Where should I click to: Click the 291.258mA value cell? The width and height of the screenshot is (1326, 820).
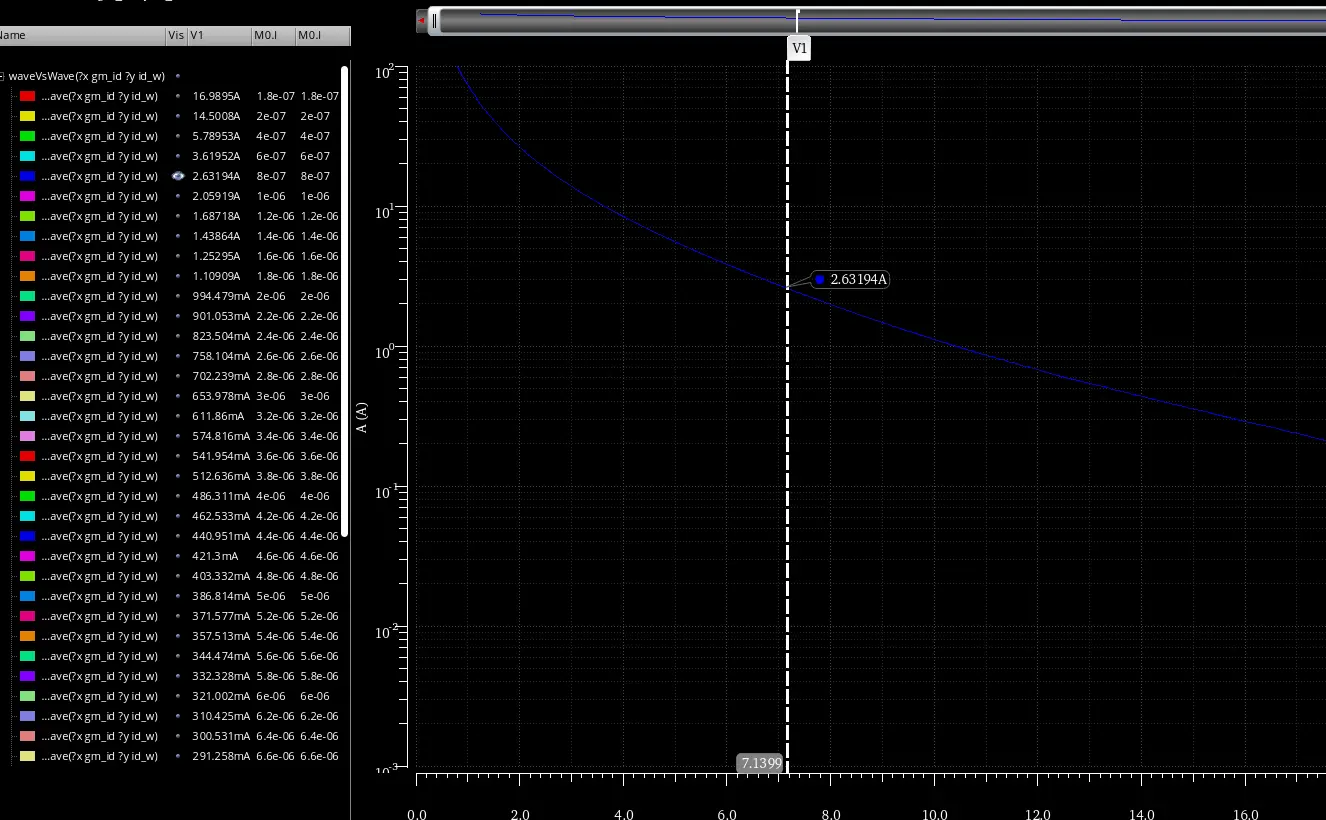[221, 756]
